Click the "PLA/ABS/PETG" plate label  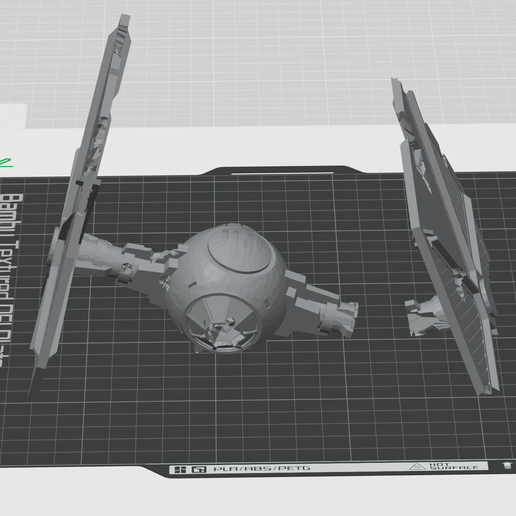(262, 469)
